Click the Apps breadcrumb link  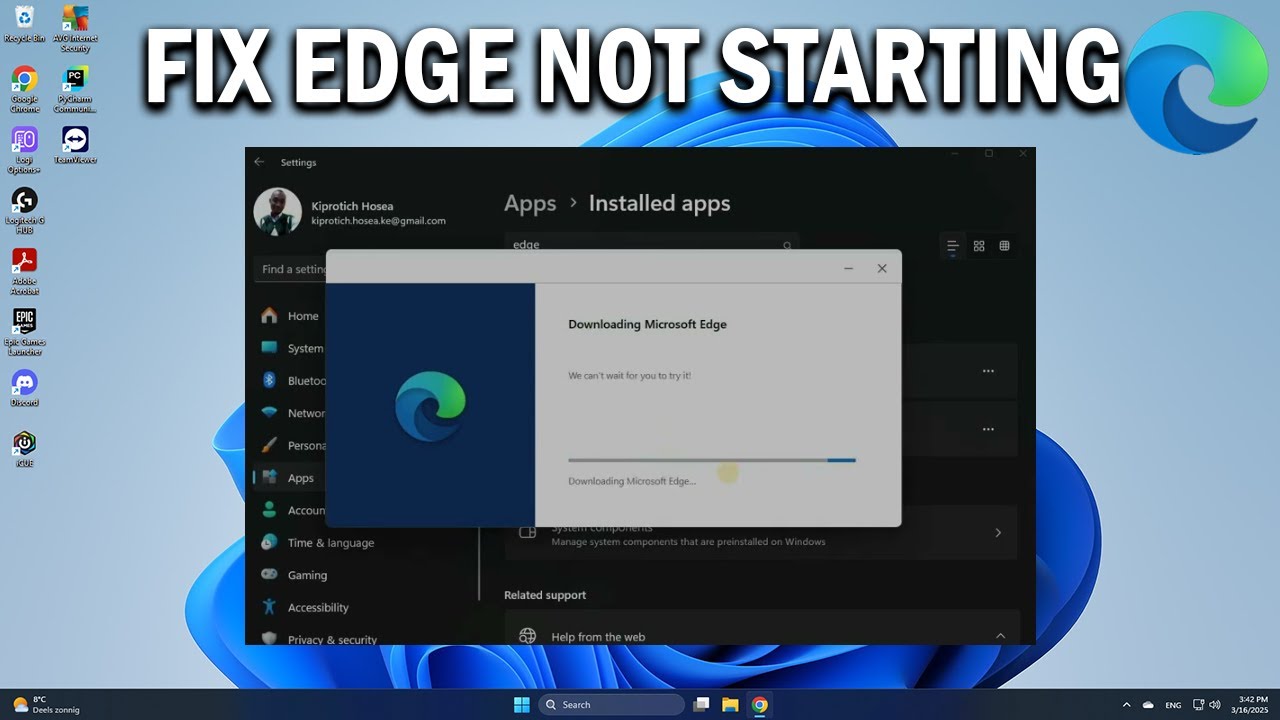[530, 204]
